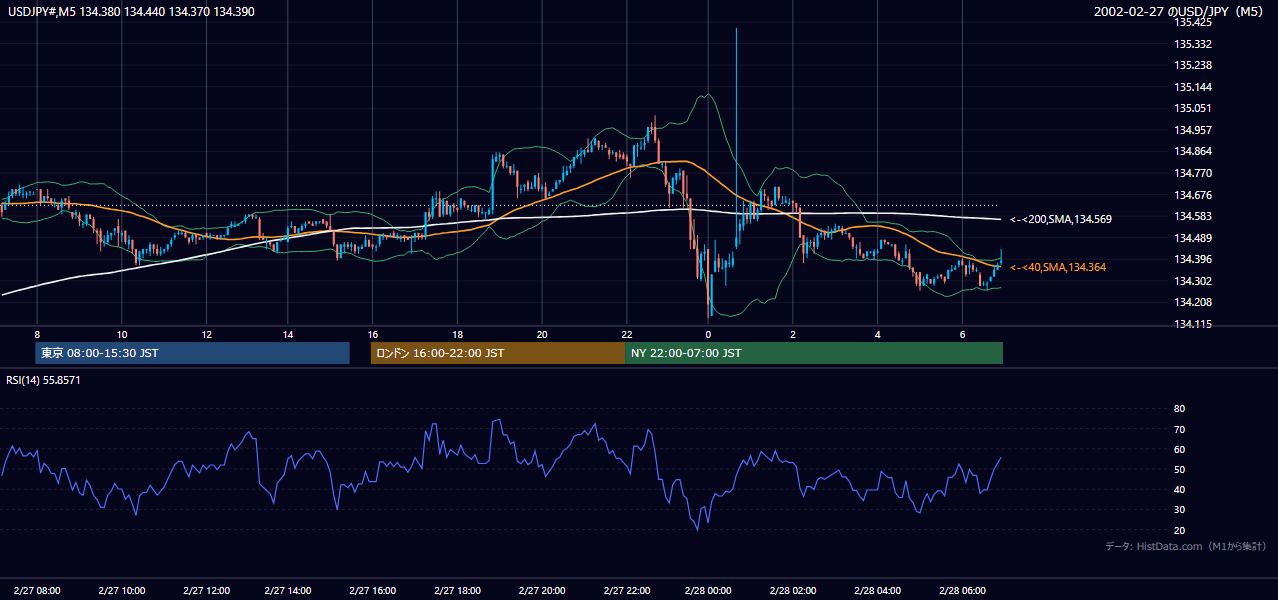Click the 2/27 08:00 bottom time label
Screen dimensions: 1278x600
tap(37, 590)
